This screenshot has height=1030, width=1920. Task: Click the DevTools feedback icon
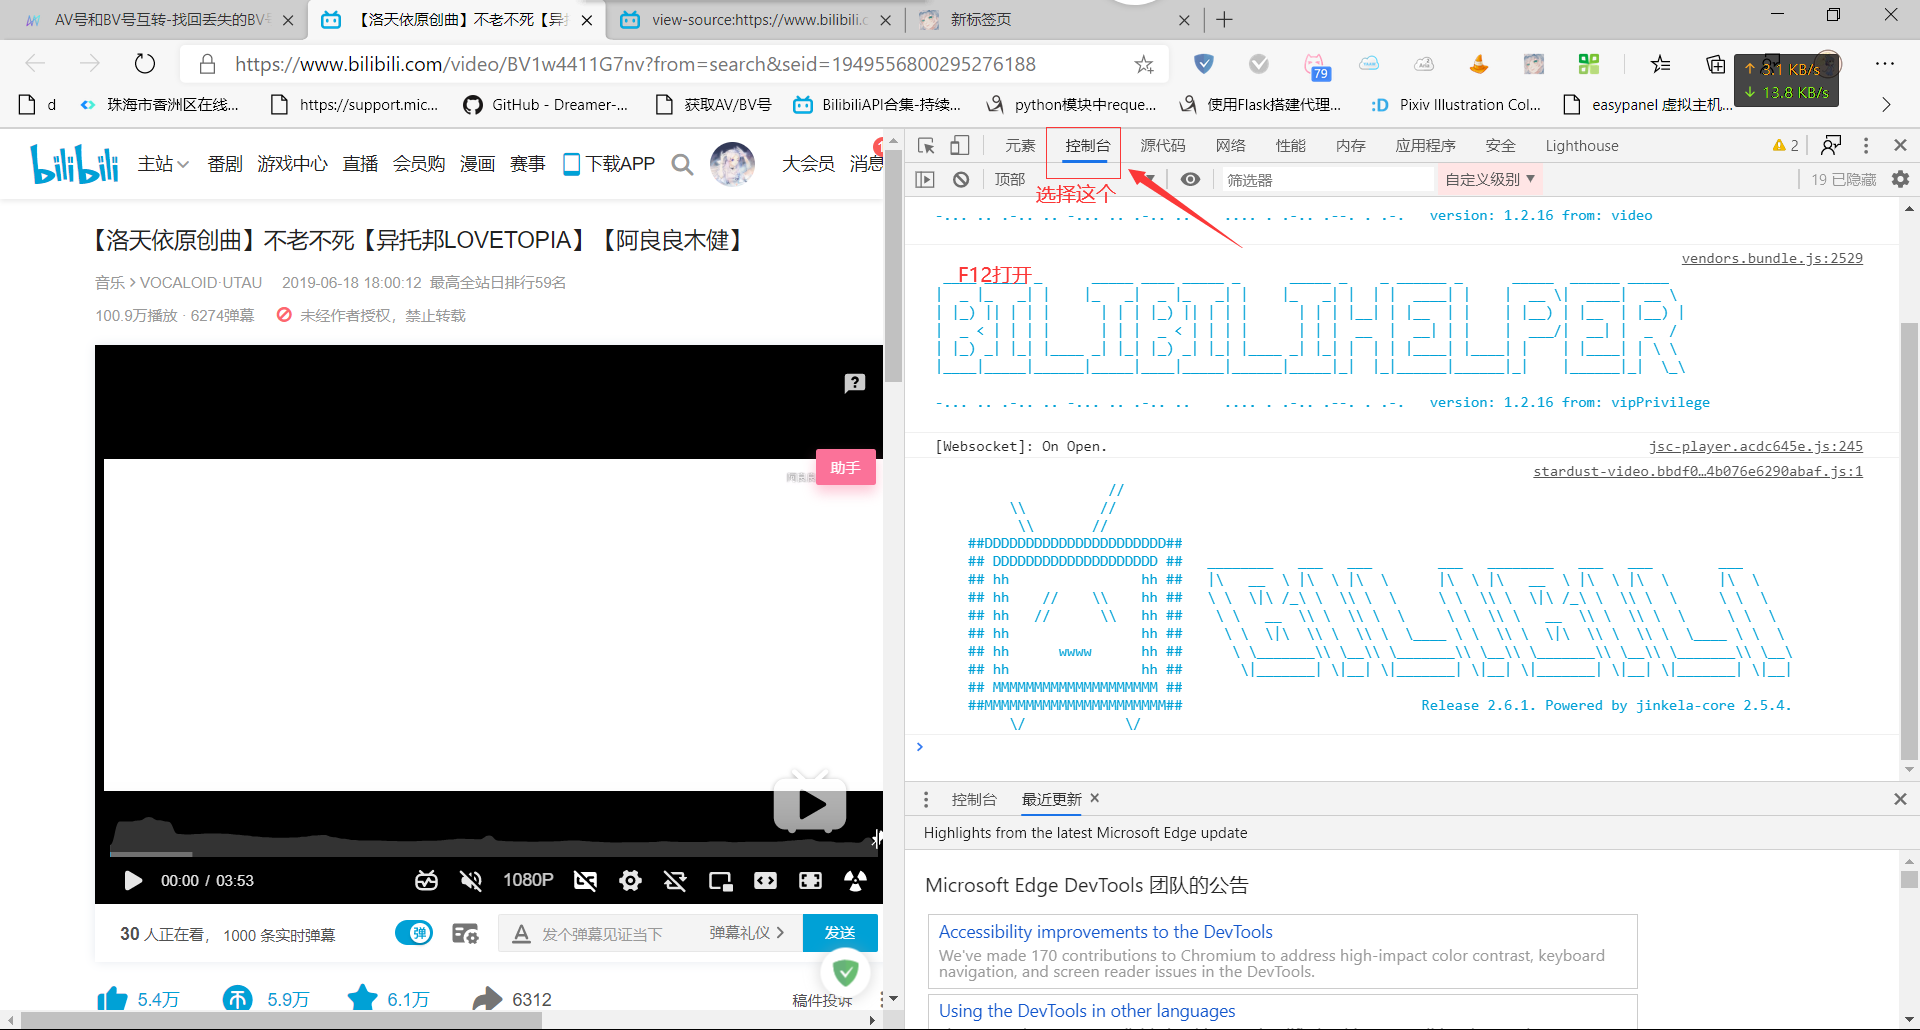[x=1831, y=146]
